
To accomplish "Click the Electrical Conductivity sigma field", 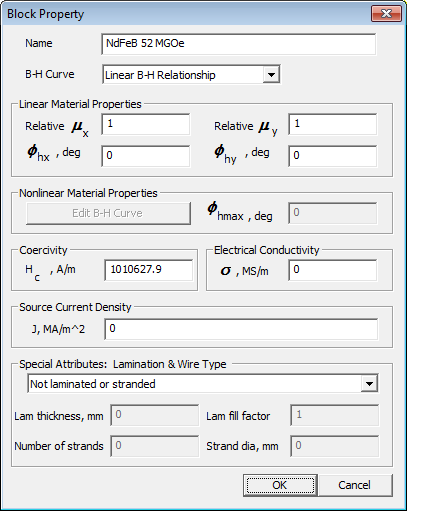I will 332,270.
